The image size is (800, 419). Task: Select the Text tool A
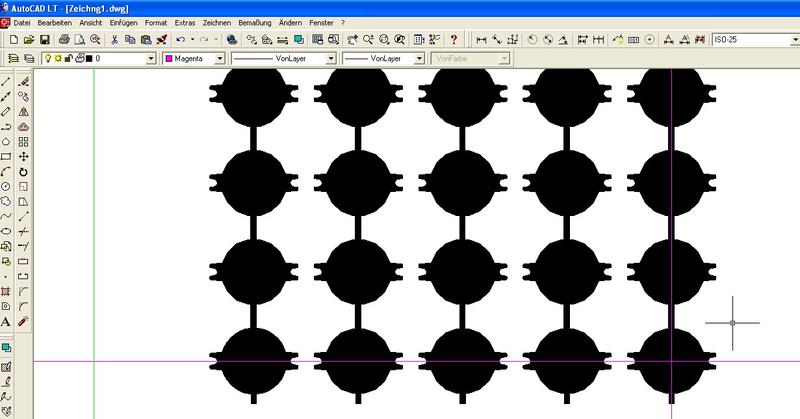coord(6,322)
